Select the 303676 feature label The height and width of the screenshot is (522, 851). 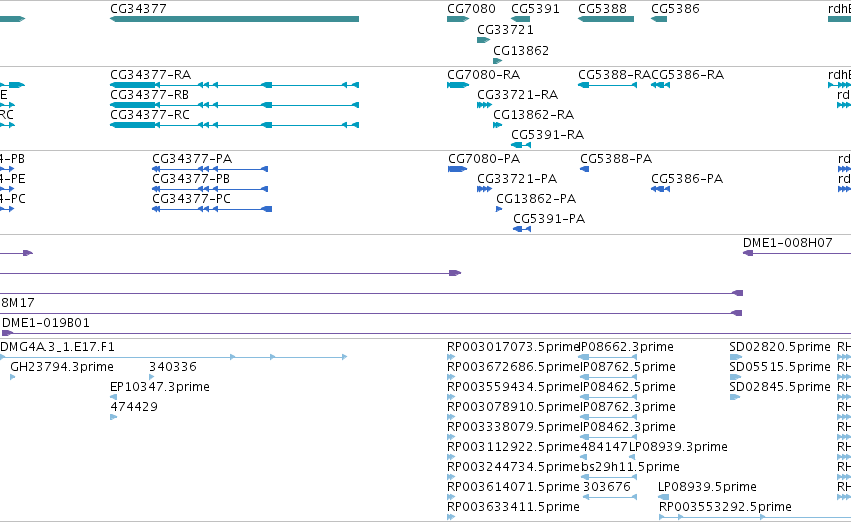[x=606, y=487]
